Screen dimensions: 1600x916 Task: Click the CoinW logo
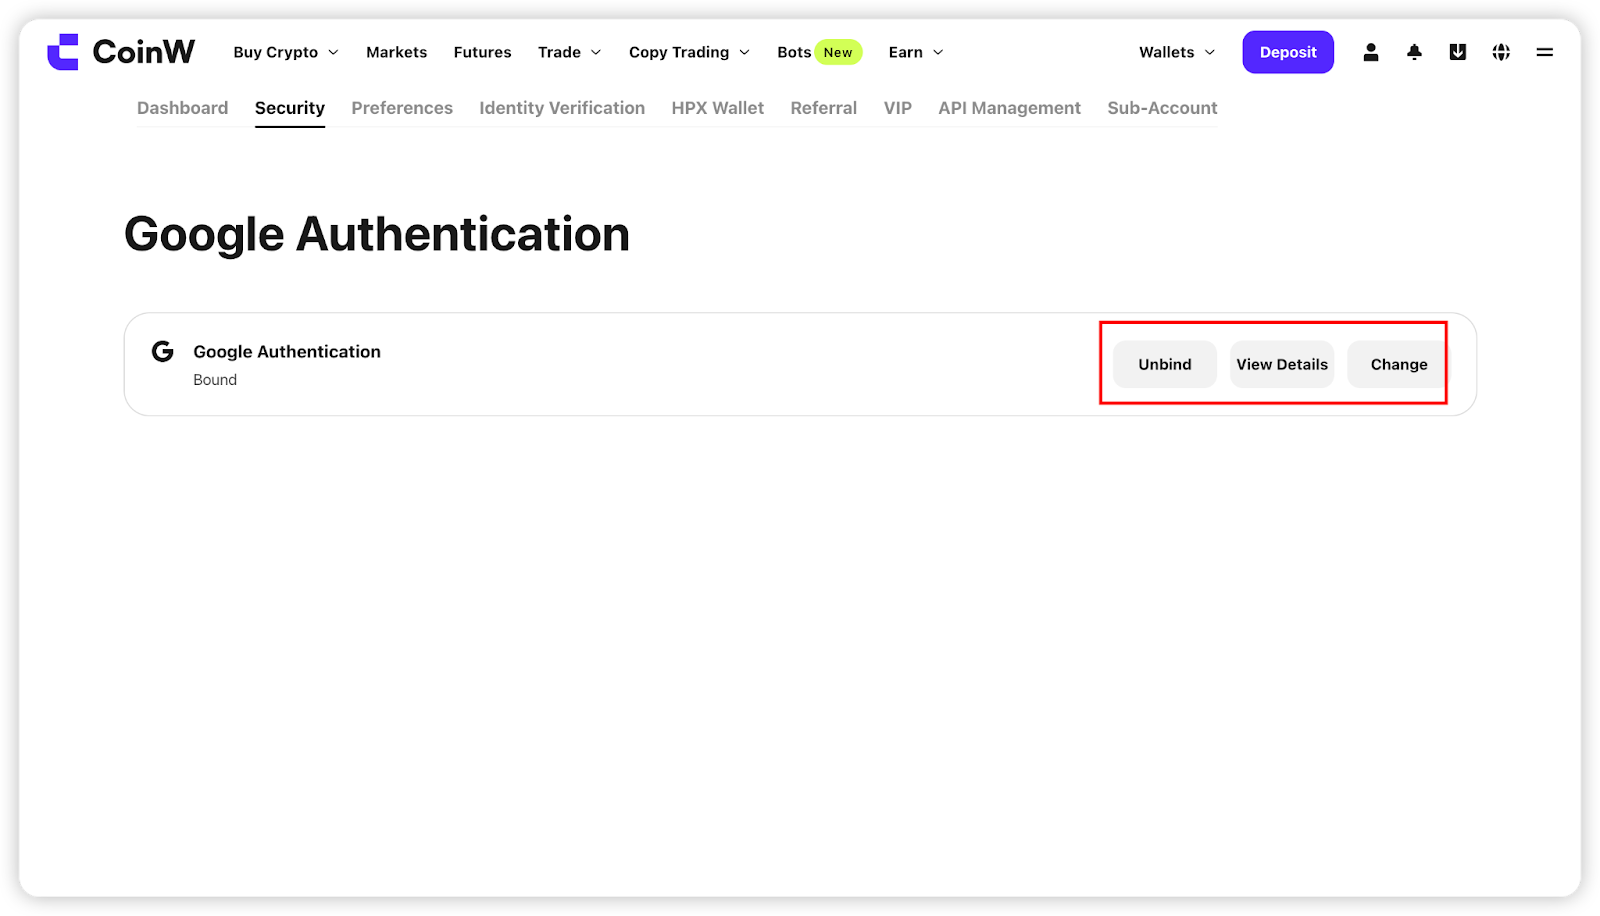[x=121, y=52]
